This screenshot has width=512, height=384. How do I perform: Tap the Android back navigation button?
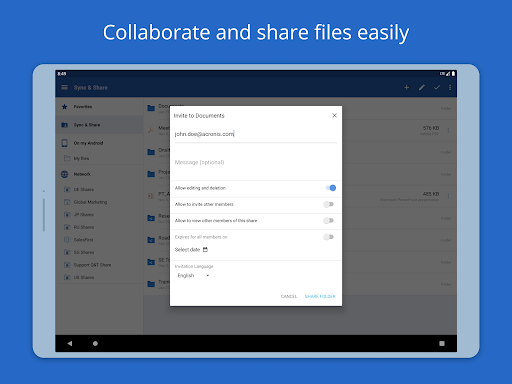coord(70,343)
